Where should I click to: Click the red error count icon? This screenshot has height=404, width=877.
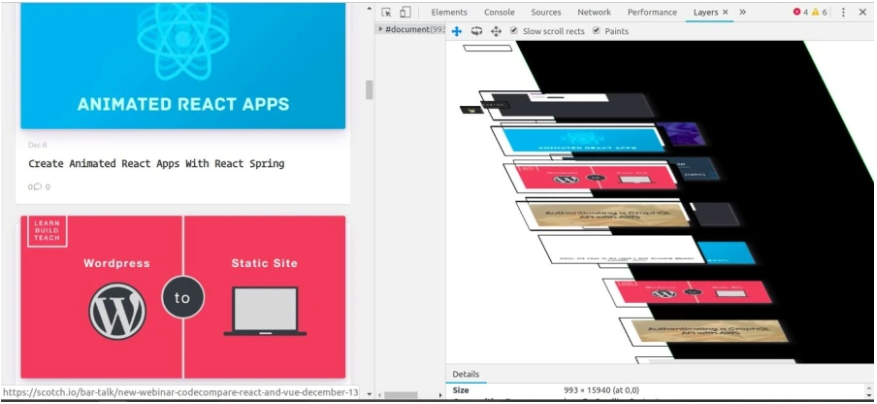tap(796, 12)
